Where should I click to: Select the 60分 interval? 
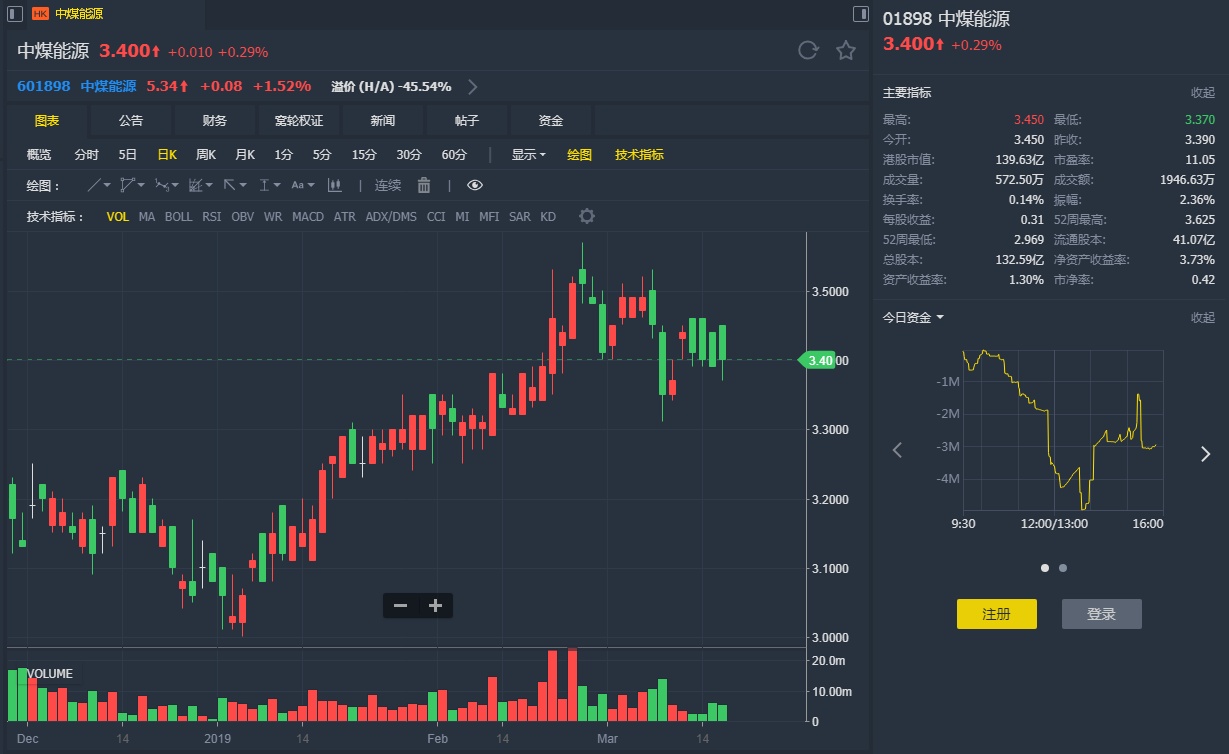point(454,155)
